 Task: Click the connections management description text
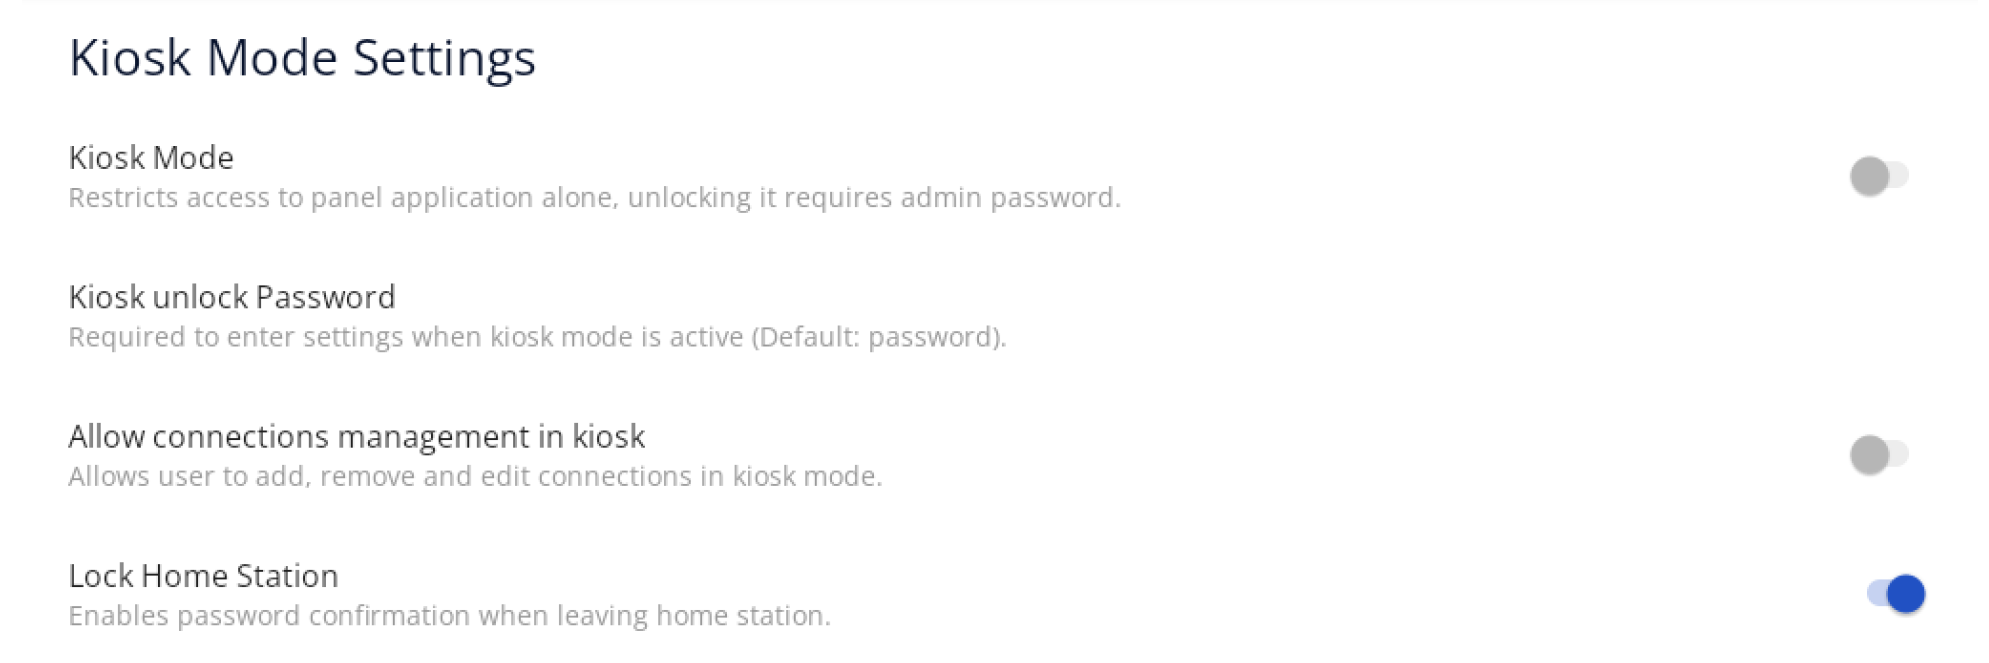475,477
